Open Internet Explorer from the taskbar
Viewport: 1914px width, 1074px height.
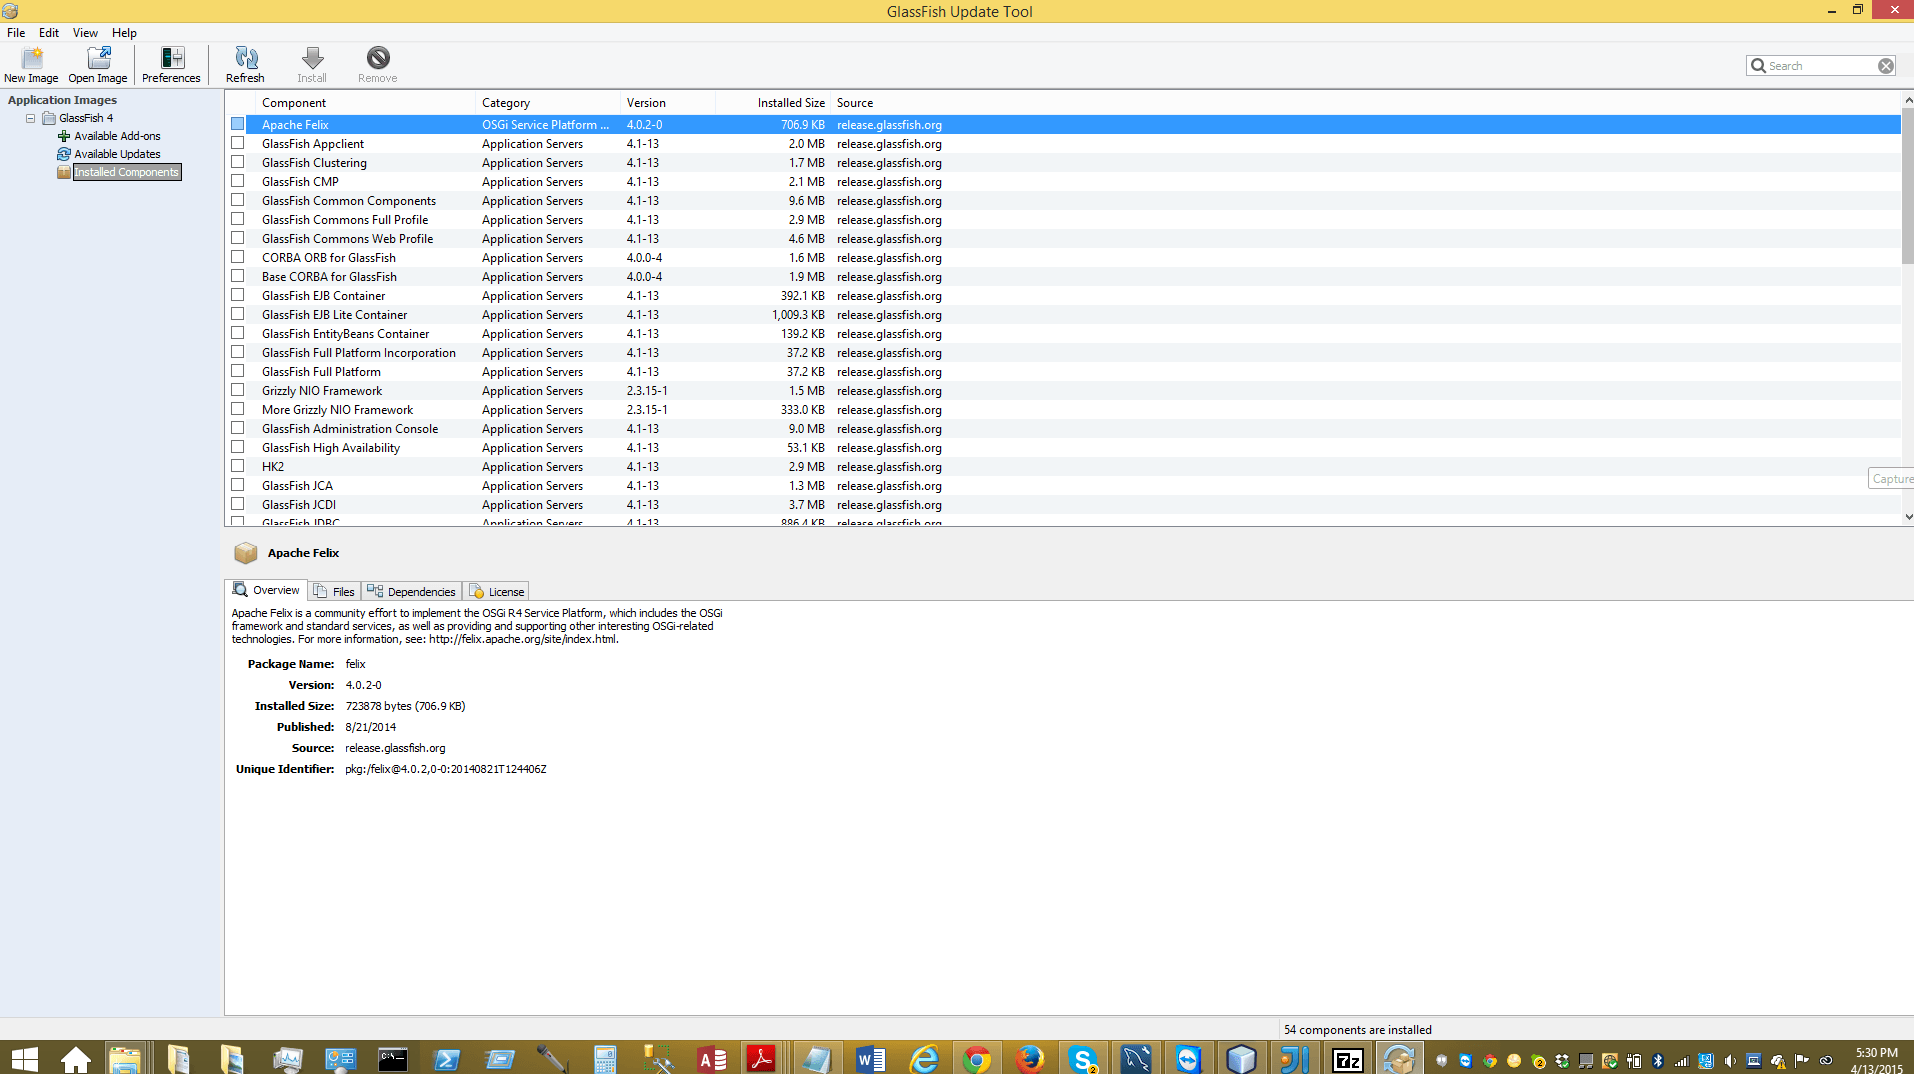click(x=924, y=1059)
